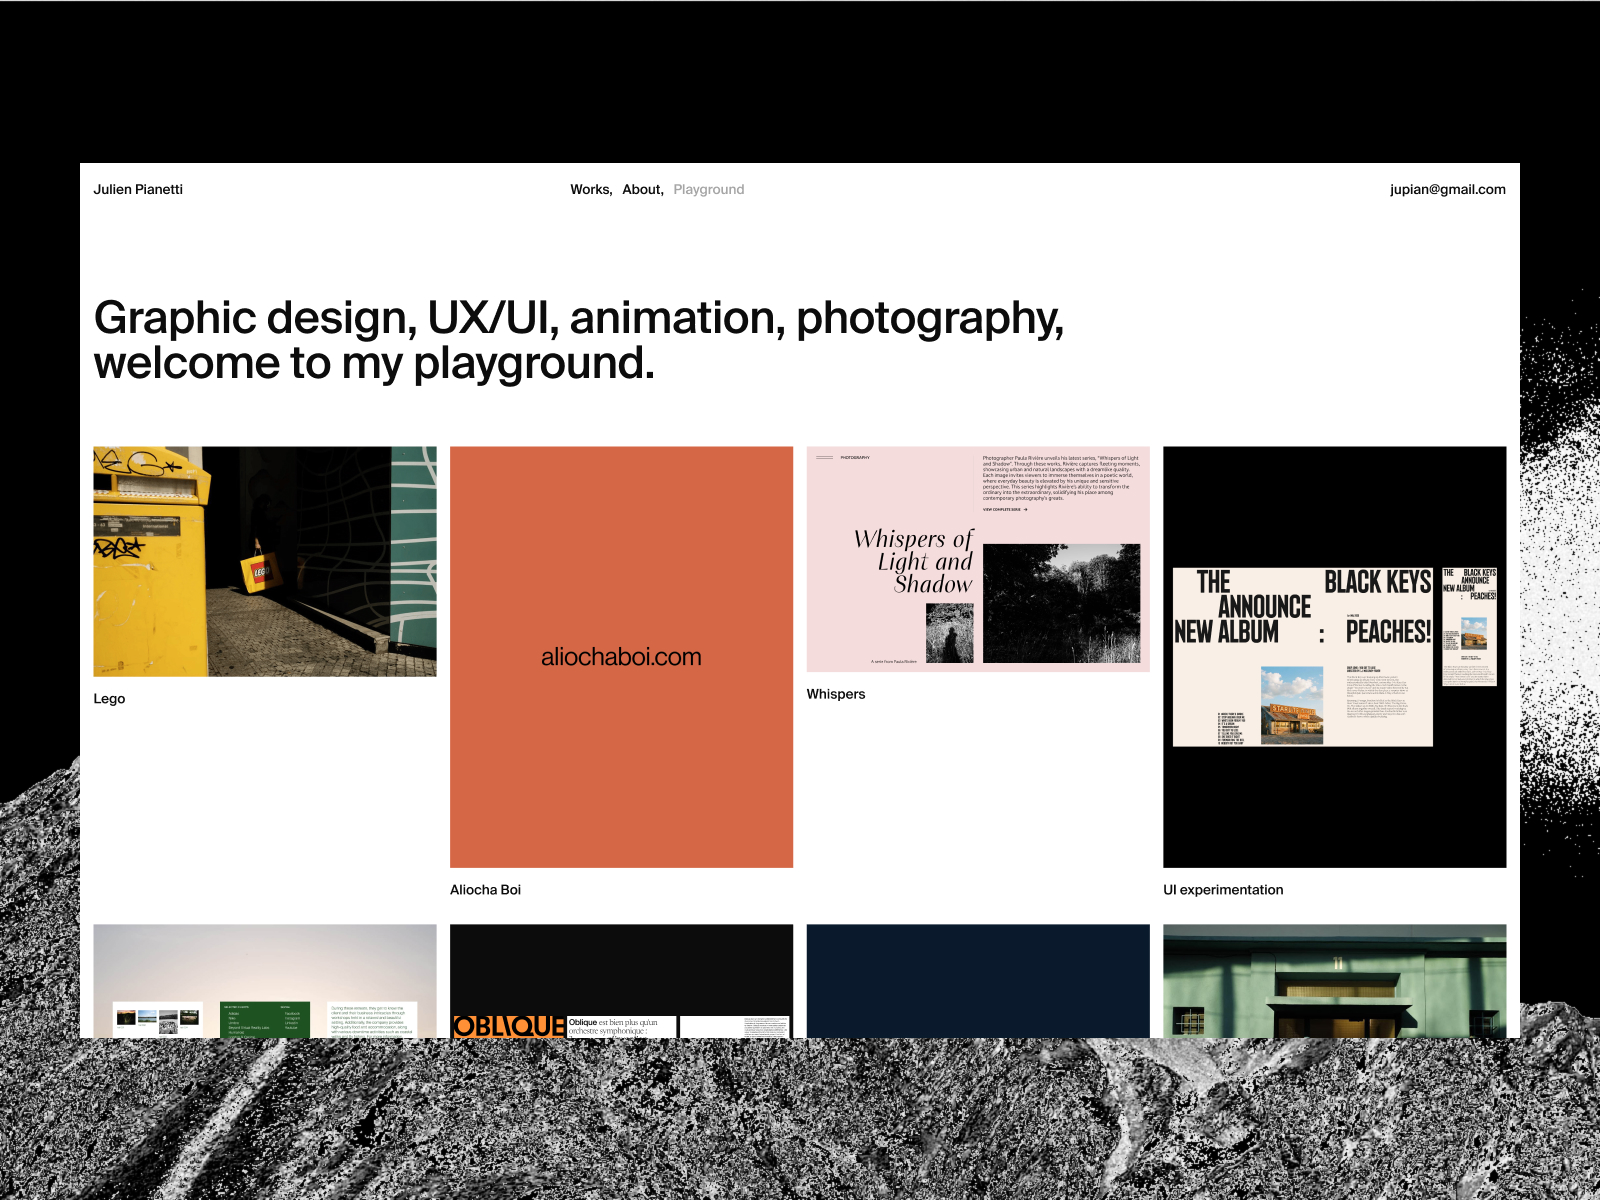This screenshot has height=1200, width=1600.
Task: Open the beige sky website mockup thumbnail
Action: 265,981
